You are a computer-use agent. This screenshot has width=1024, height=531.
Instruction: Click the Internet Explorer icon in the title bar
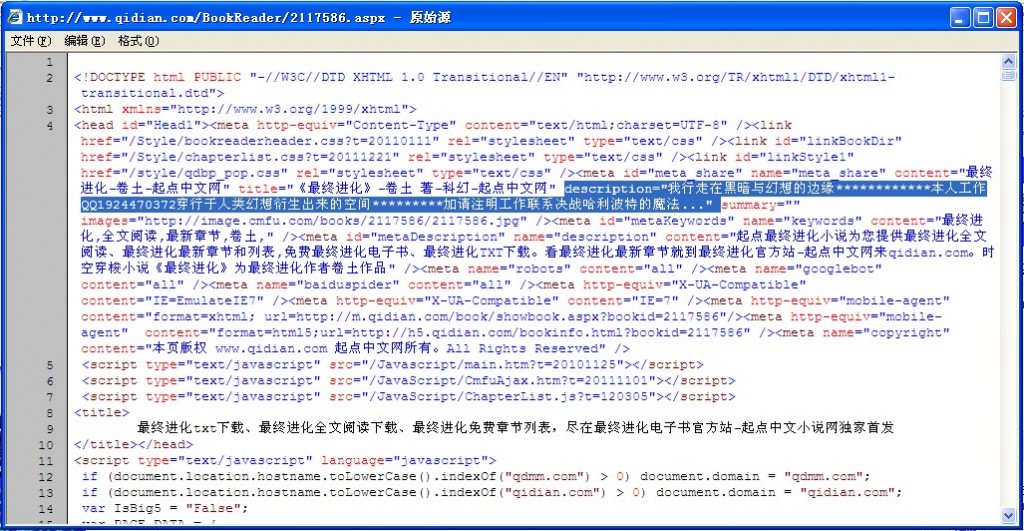click(14, 17)
